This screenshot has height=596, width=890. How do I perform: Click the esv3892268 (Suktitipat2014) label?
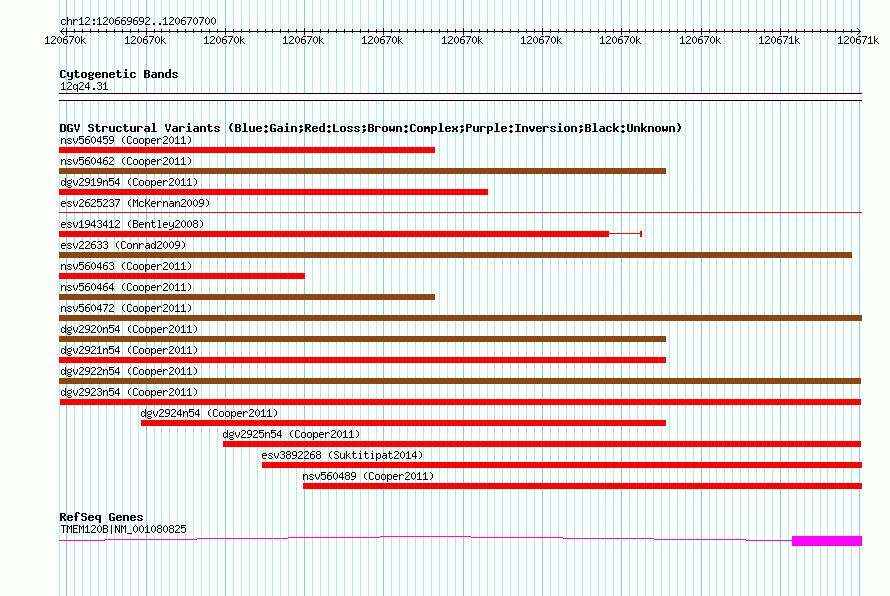tap(342, 455)
